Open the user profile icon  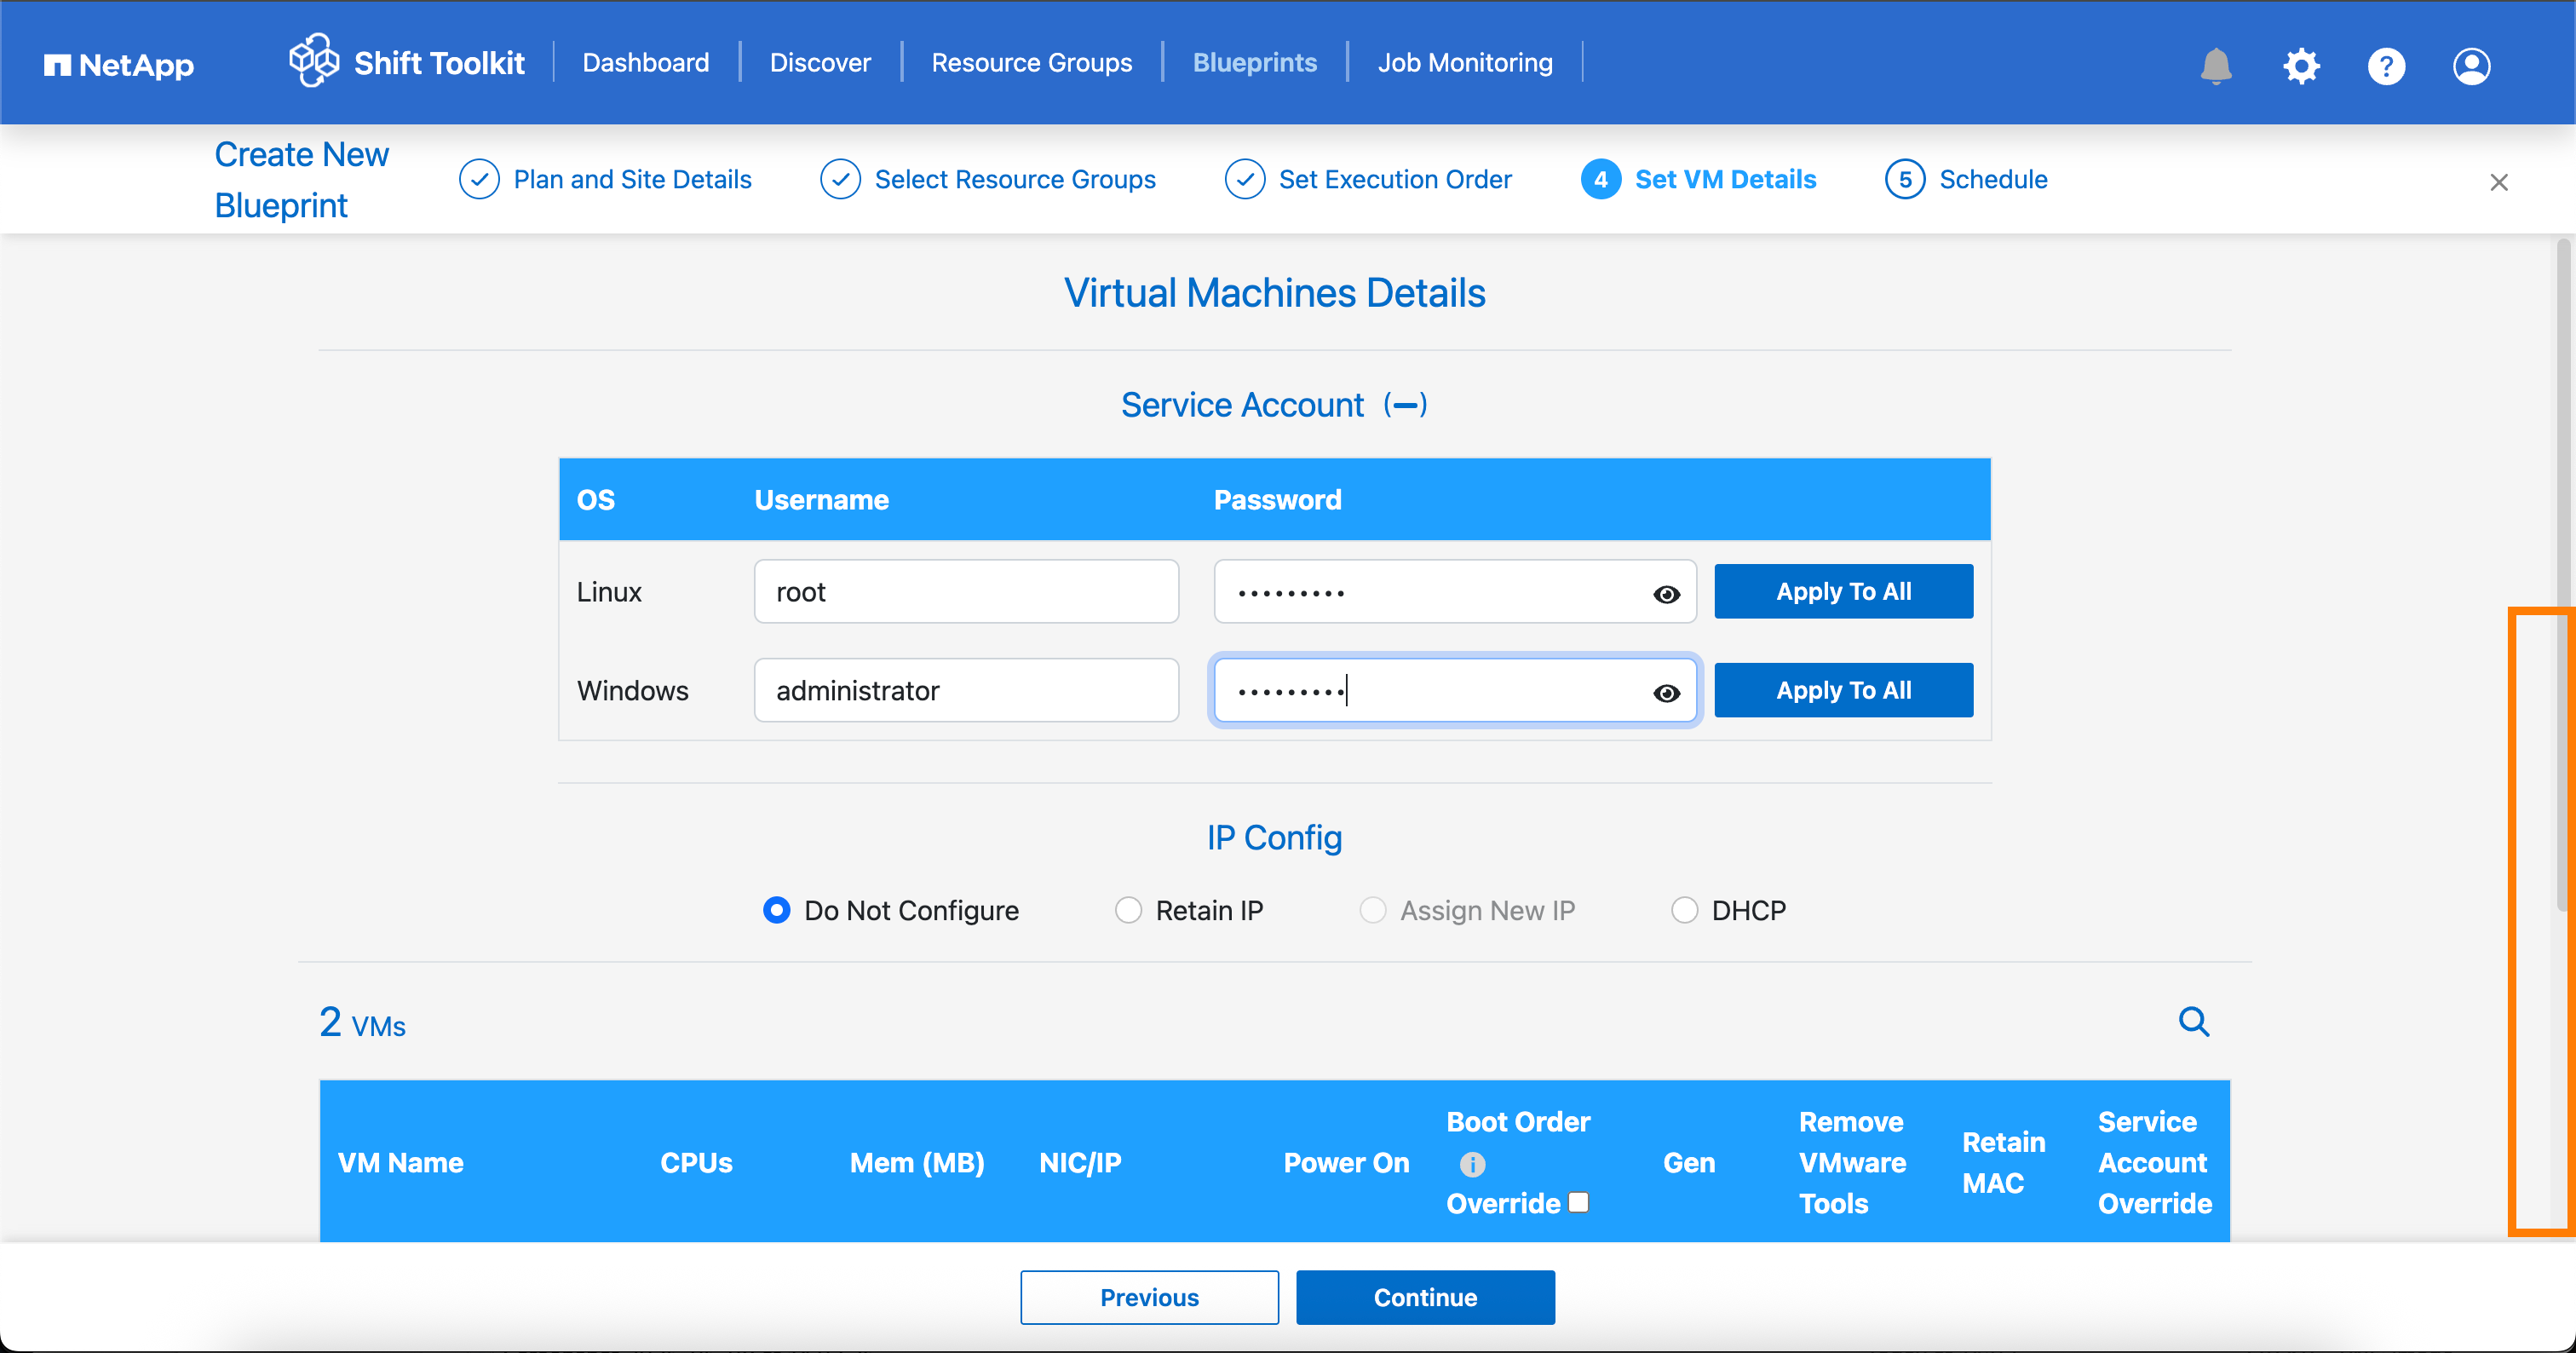[x=2471, y=66]
